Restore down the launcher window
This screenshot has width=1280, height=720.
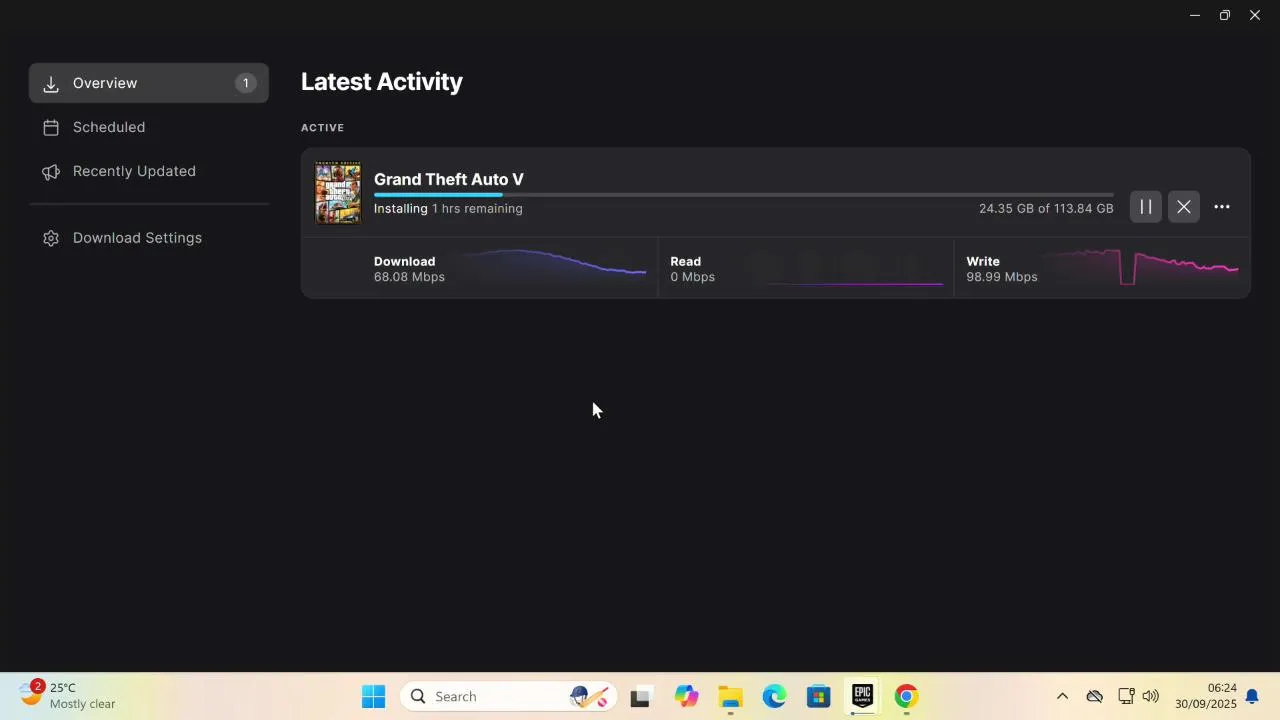(1225, 15)
